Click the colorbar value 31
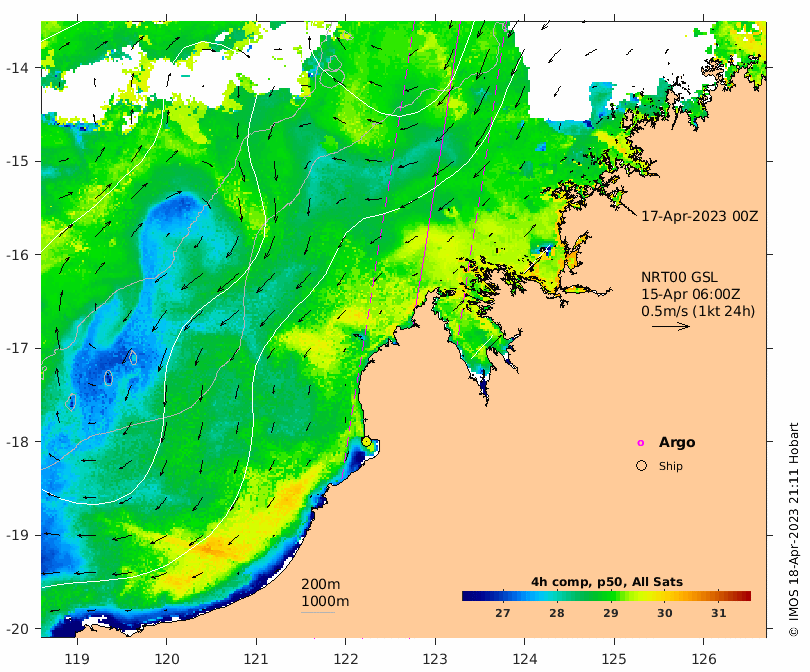This screenshot has width=810, height=672. click(x=719, y=613)
